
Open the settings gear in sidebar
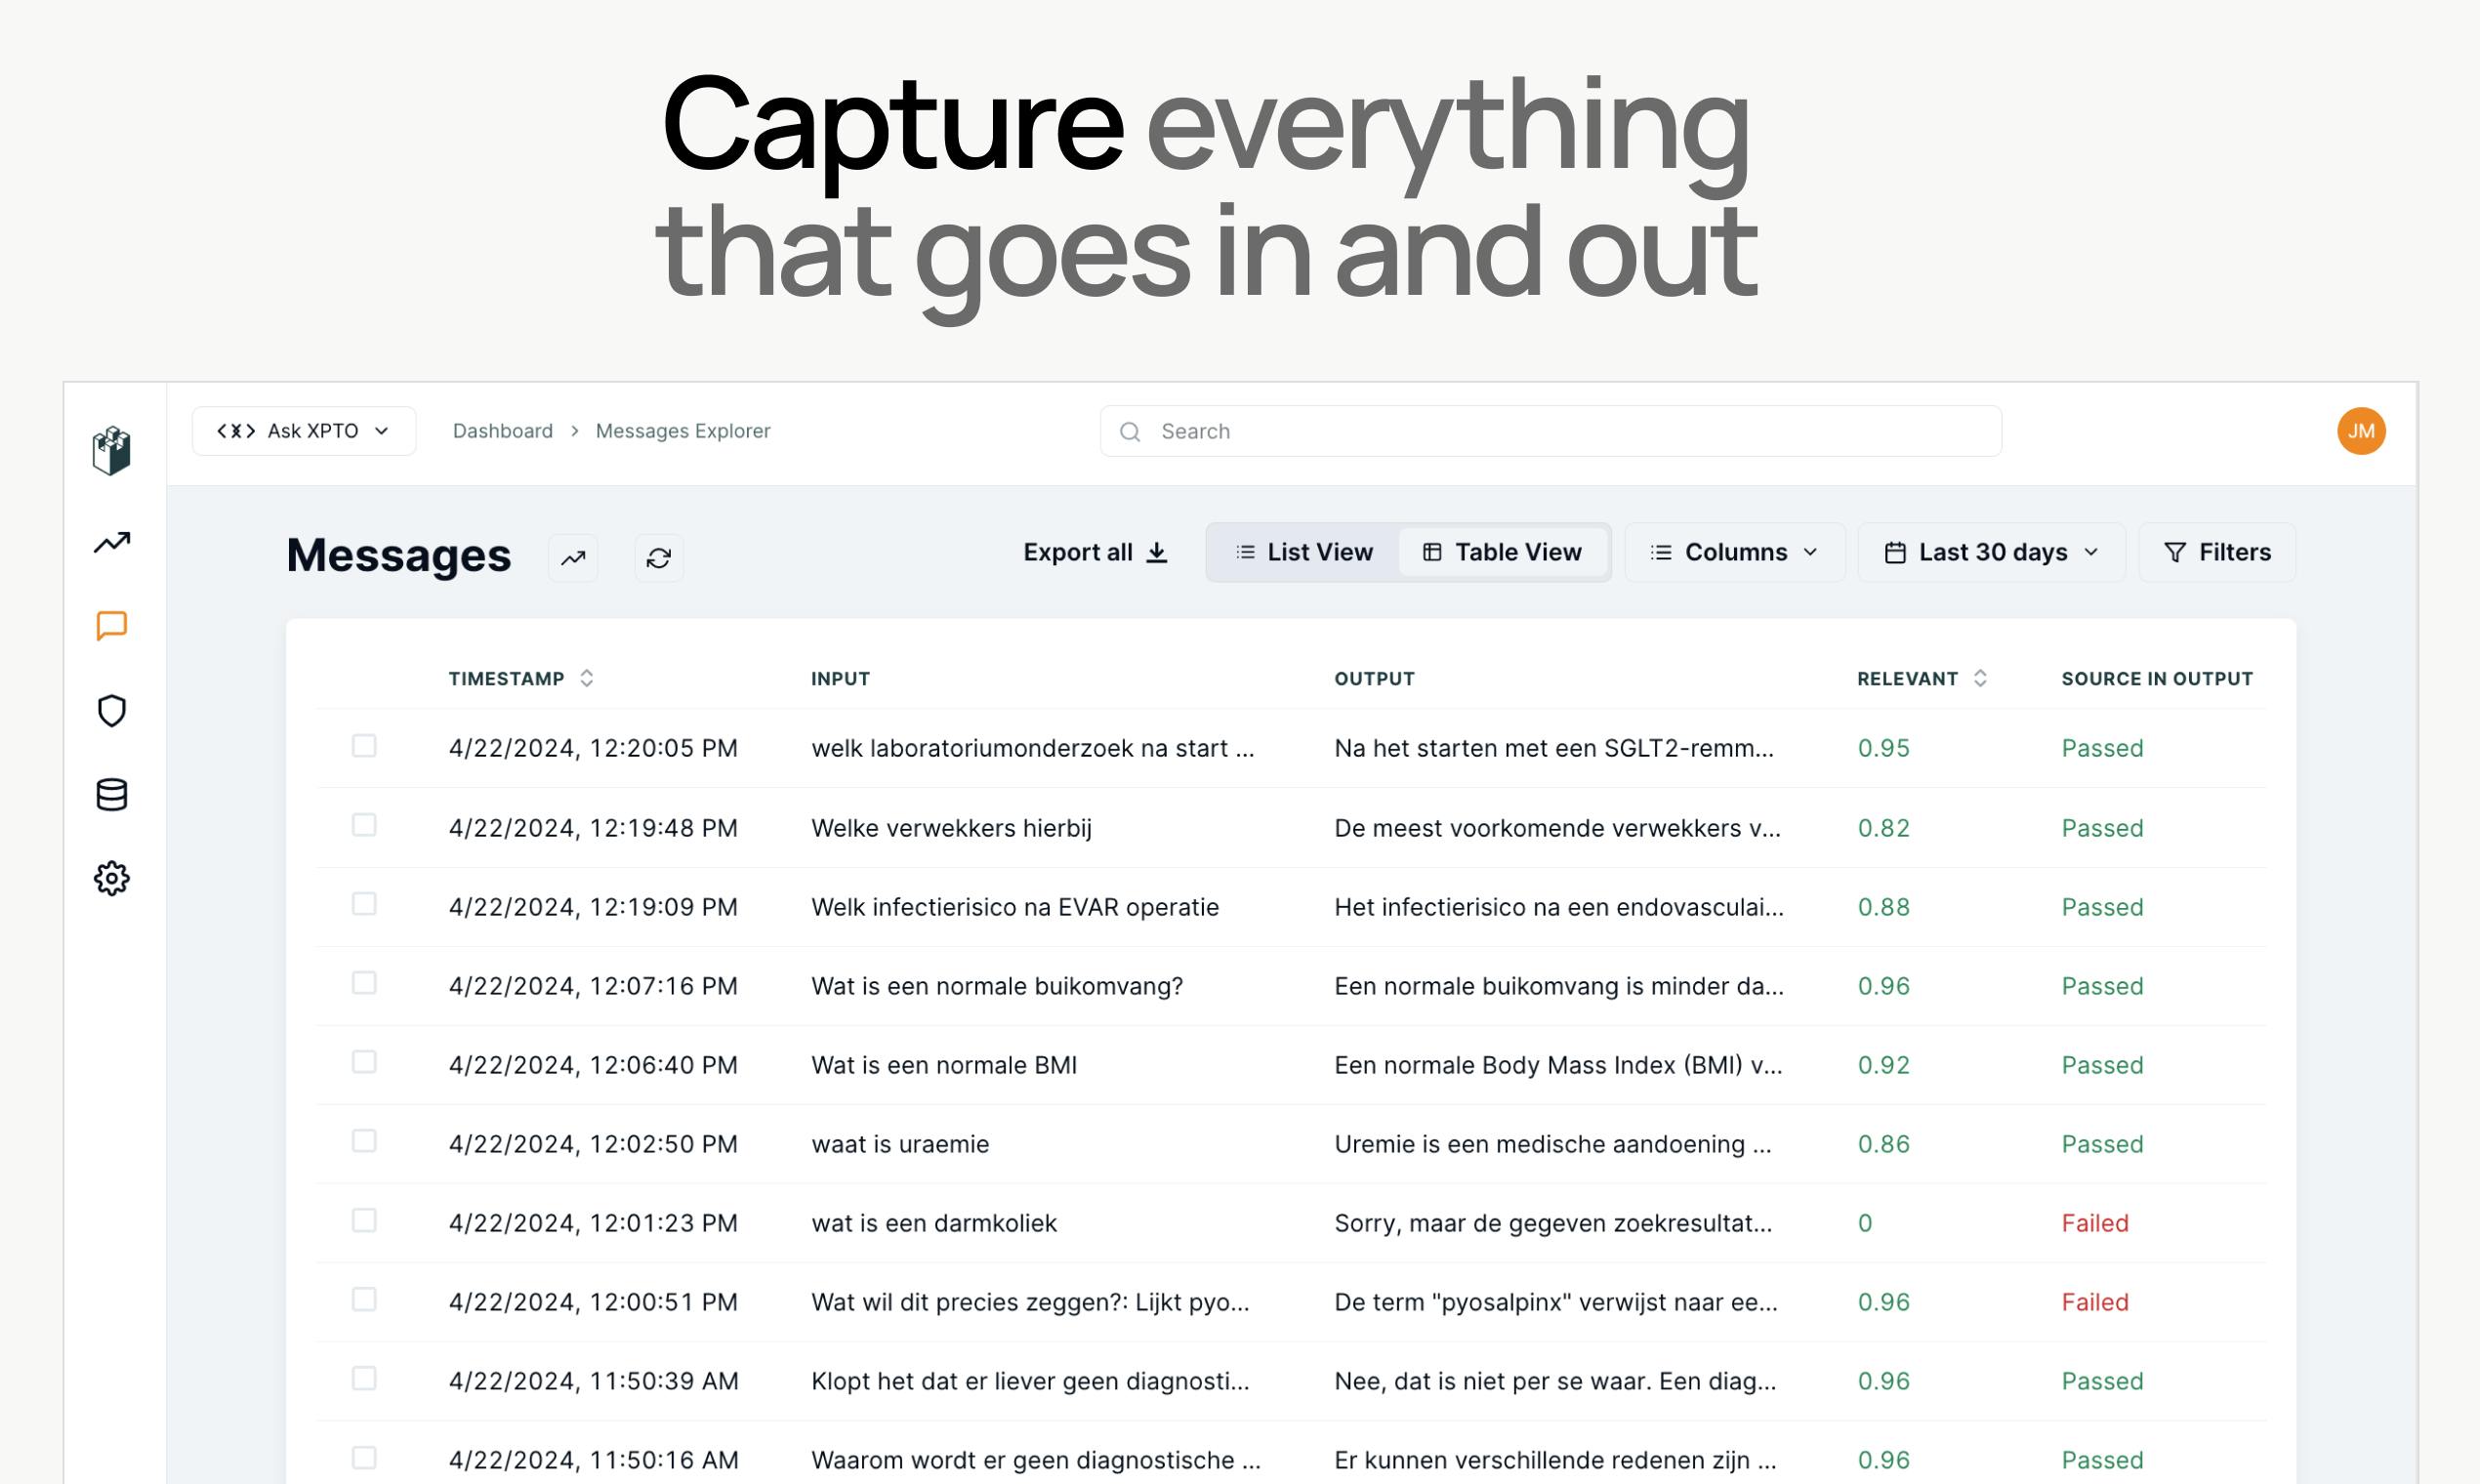tap(112, 879)
